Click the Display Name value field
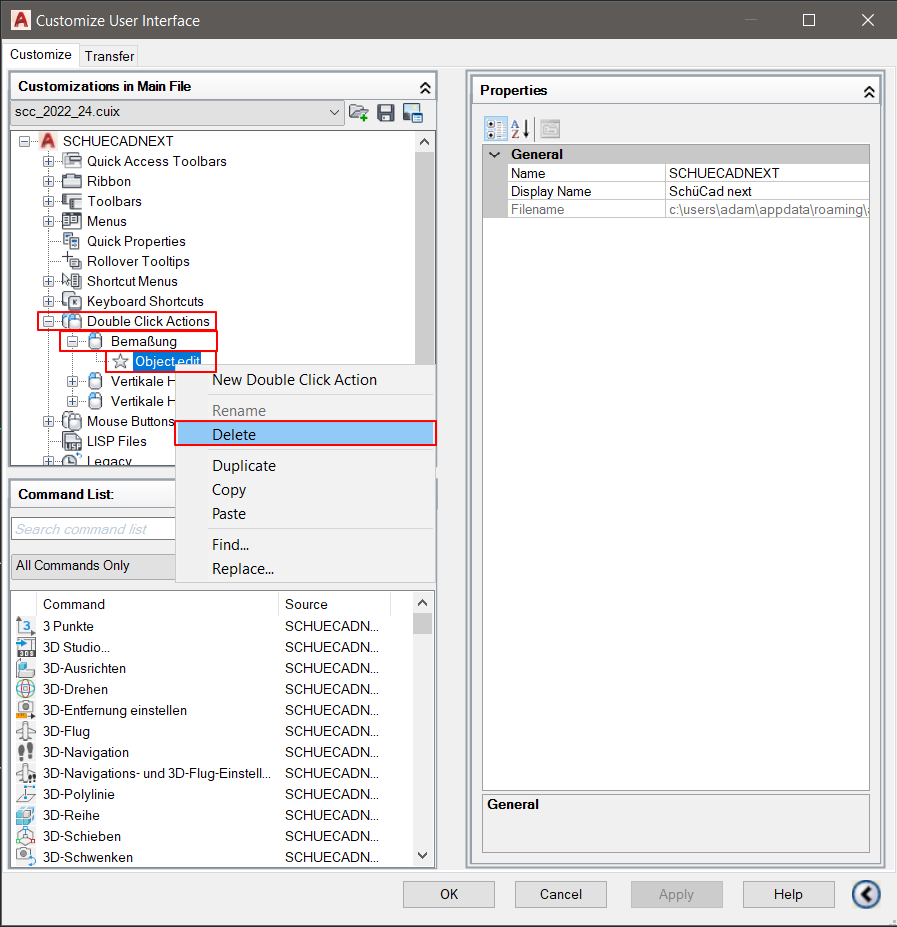 (766, 191)
